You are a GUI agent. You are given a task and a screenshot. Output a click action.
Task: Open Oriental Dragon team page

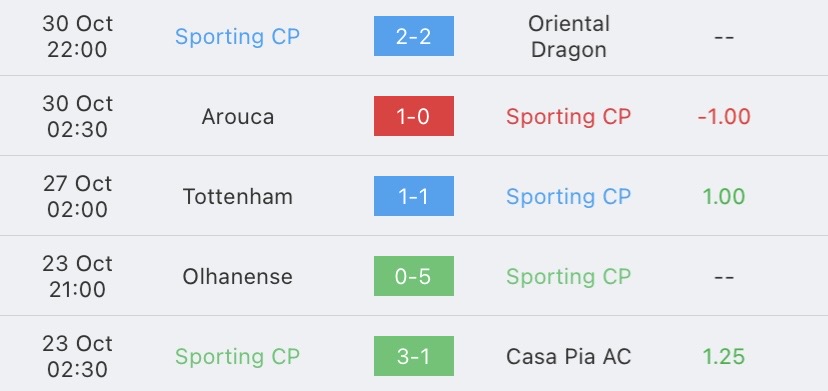pyautogui.click(x=569, y=36)
